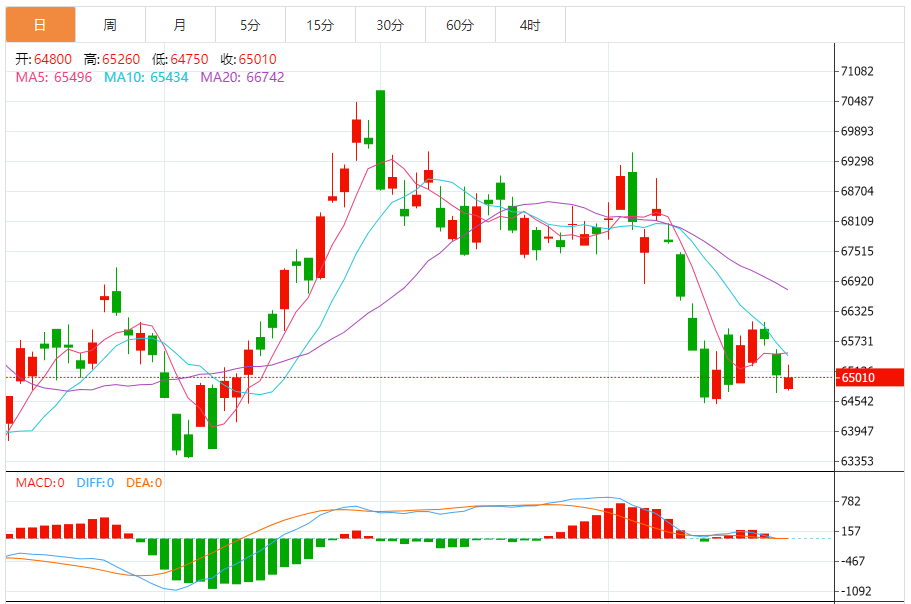Image resolution: width=911 pixels, height=604 pixels.
Task: Click the MA5: 65496 label
Action: [x=53, y=77]
